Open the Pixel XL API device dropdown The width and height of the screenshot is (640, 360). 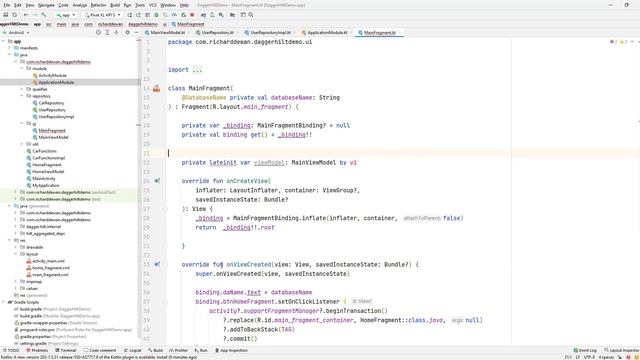102,15
